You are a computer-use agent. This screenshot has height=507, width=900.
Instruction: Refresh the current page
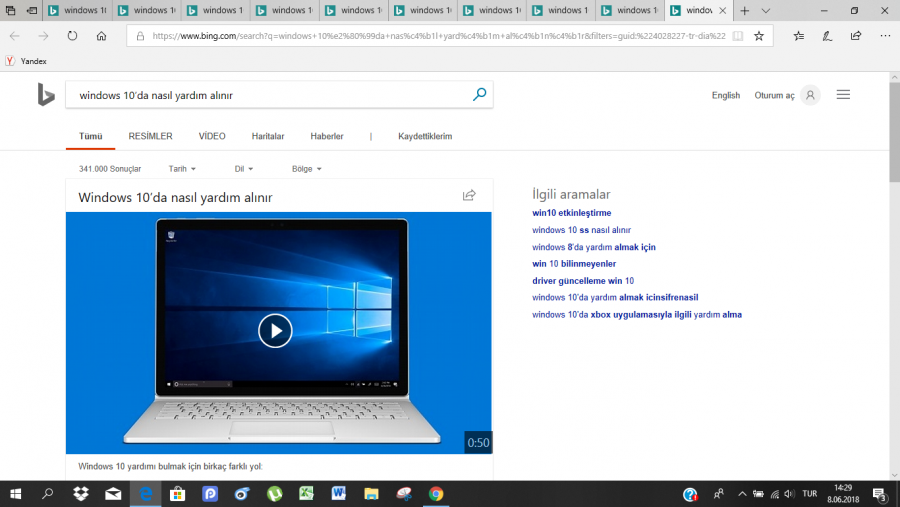tap(72, 36)
